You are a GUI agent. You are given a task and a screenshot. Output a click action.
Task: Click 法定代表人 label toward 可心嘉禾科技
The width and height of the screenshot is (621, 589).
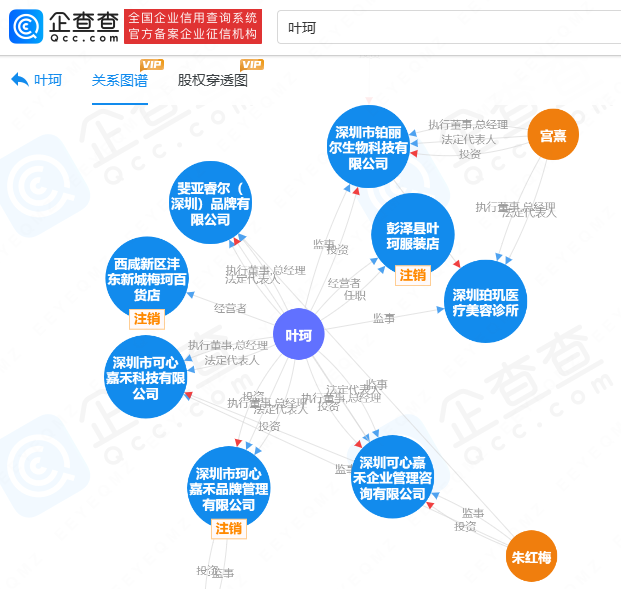pyautogui.click(x=232, y=360)
